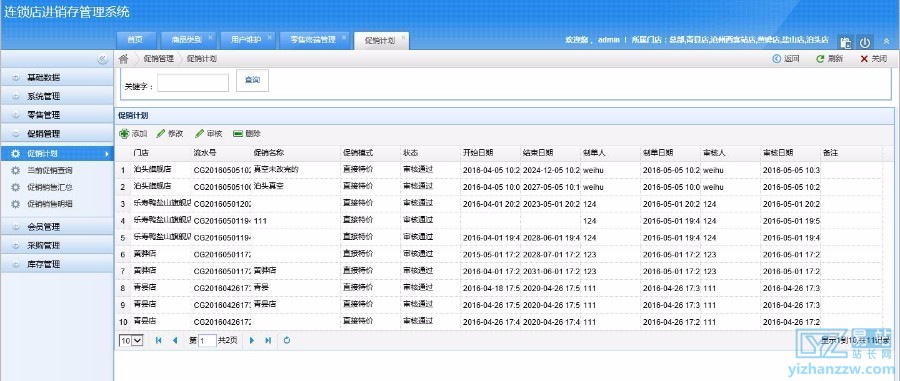Expand the 采购管理 accordion section
The image size is (900, 381).
57,246
